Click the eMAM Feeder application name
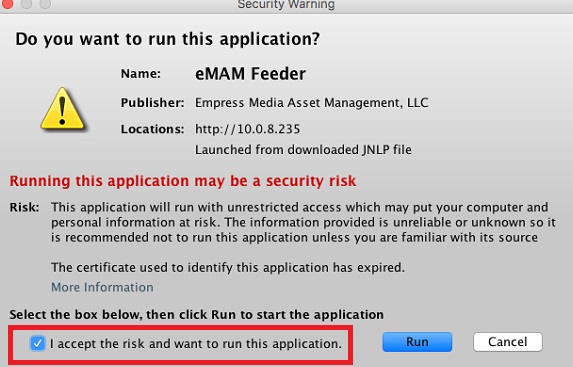This screenshot has width=573, height=367. [x=250, y=73]
